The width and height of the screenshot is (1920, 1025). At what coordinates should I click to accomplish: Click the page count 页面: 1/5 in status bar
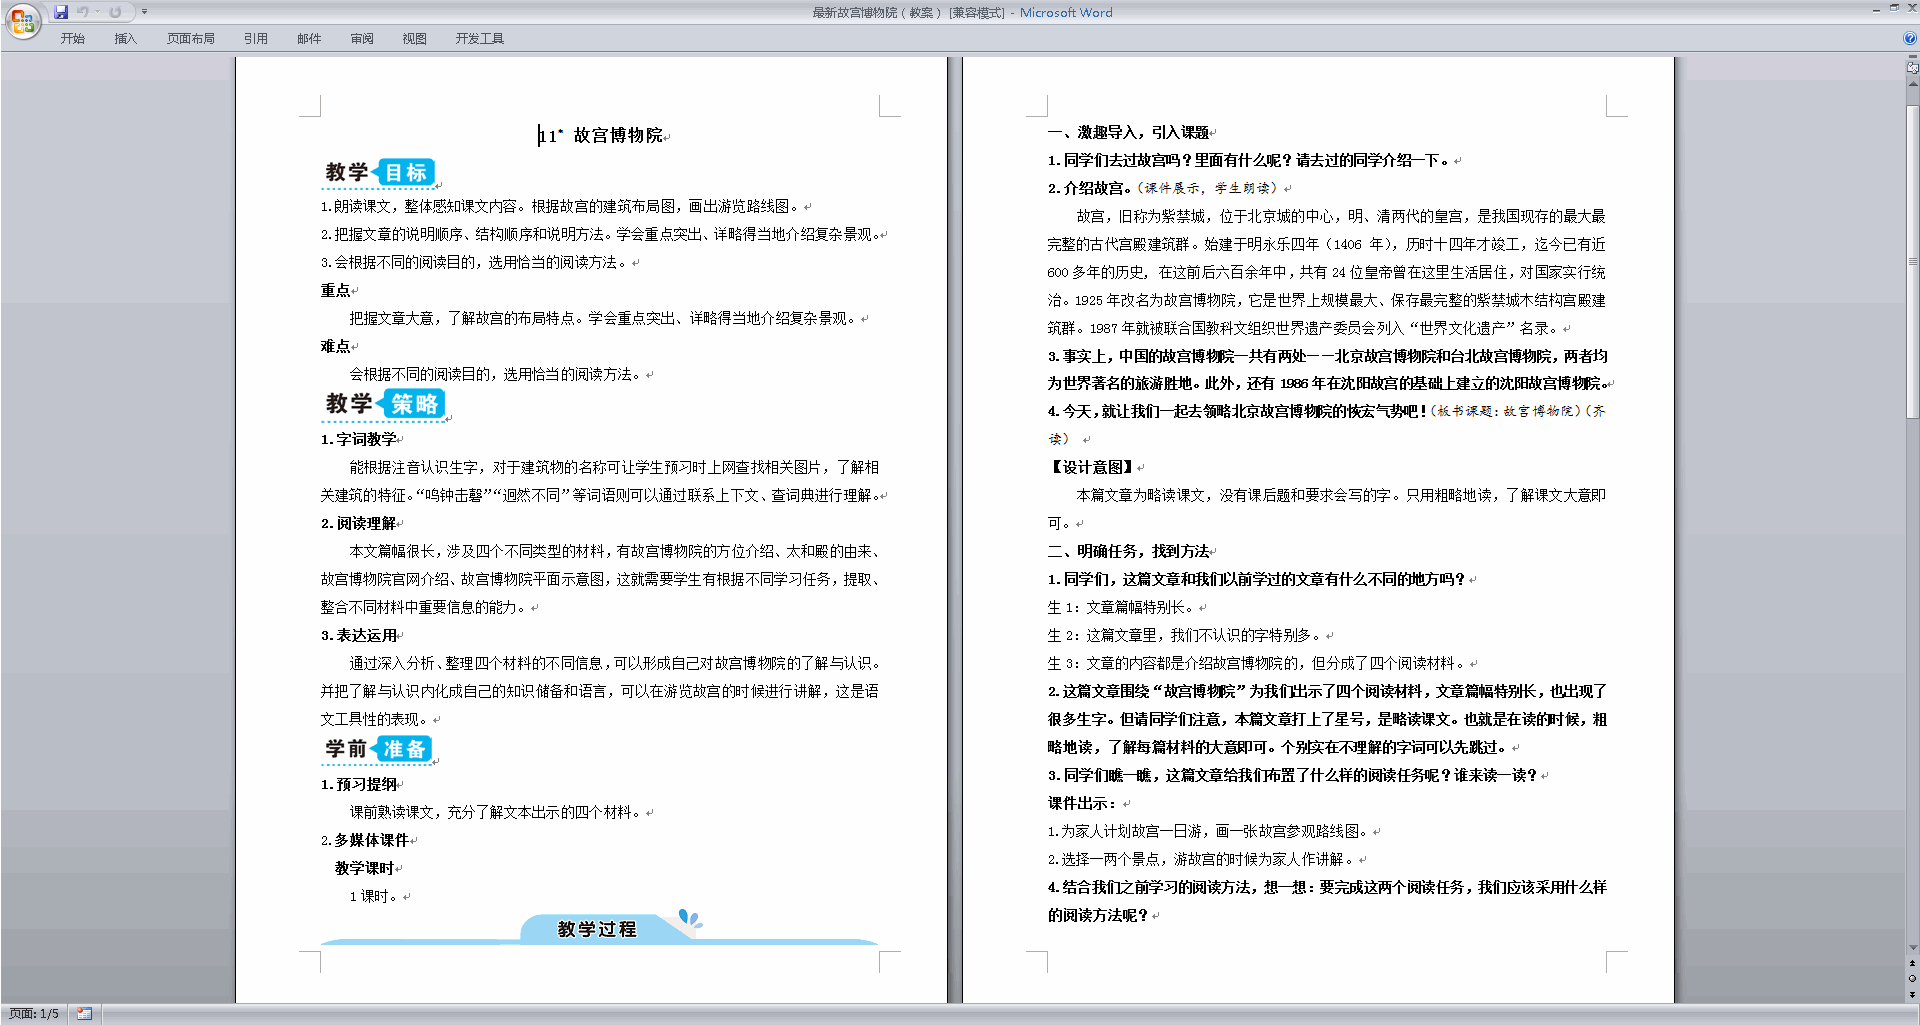pyautogui.click(x=34, y=1014)
